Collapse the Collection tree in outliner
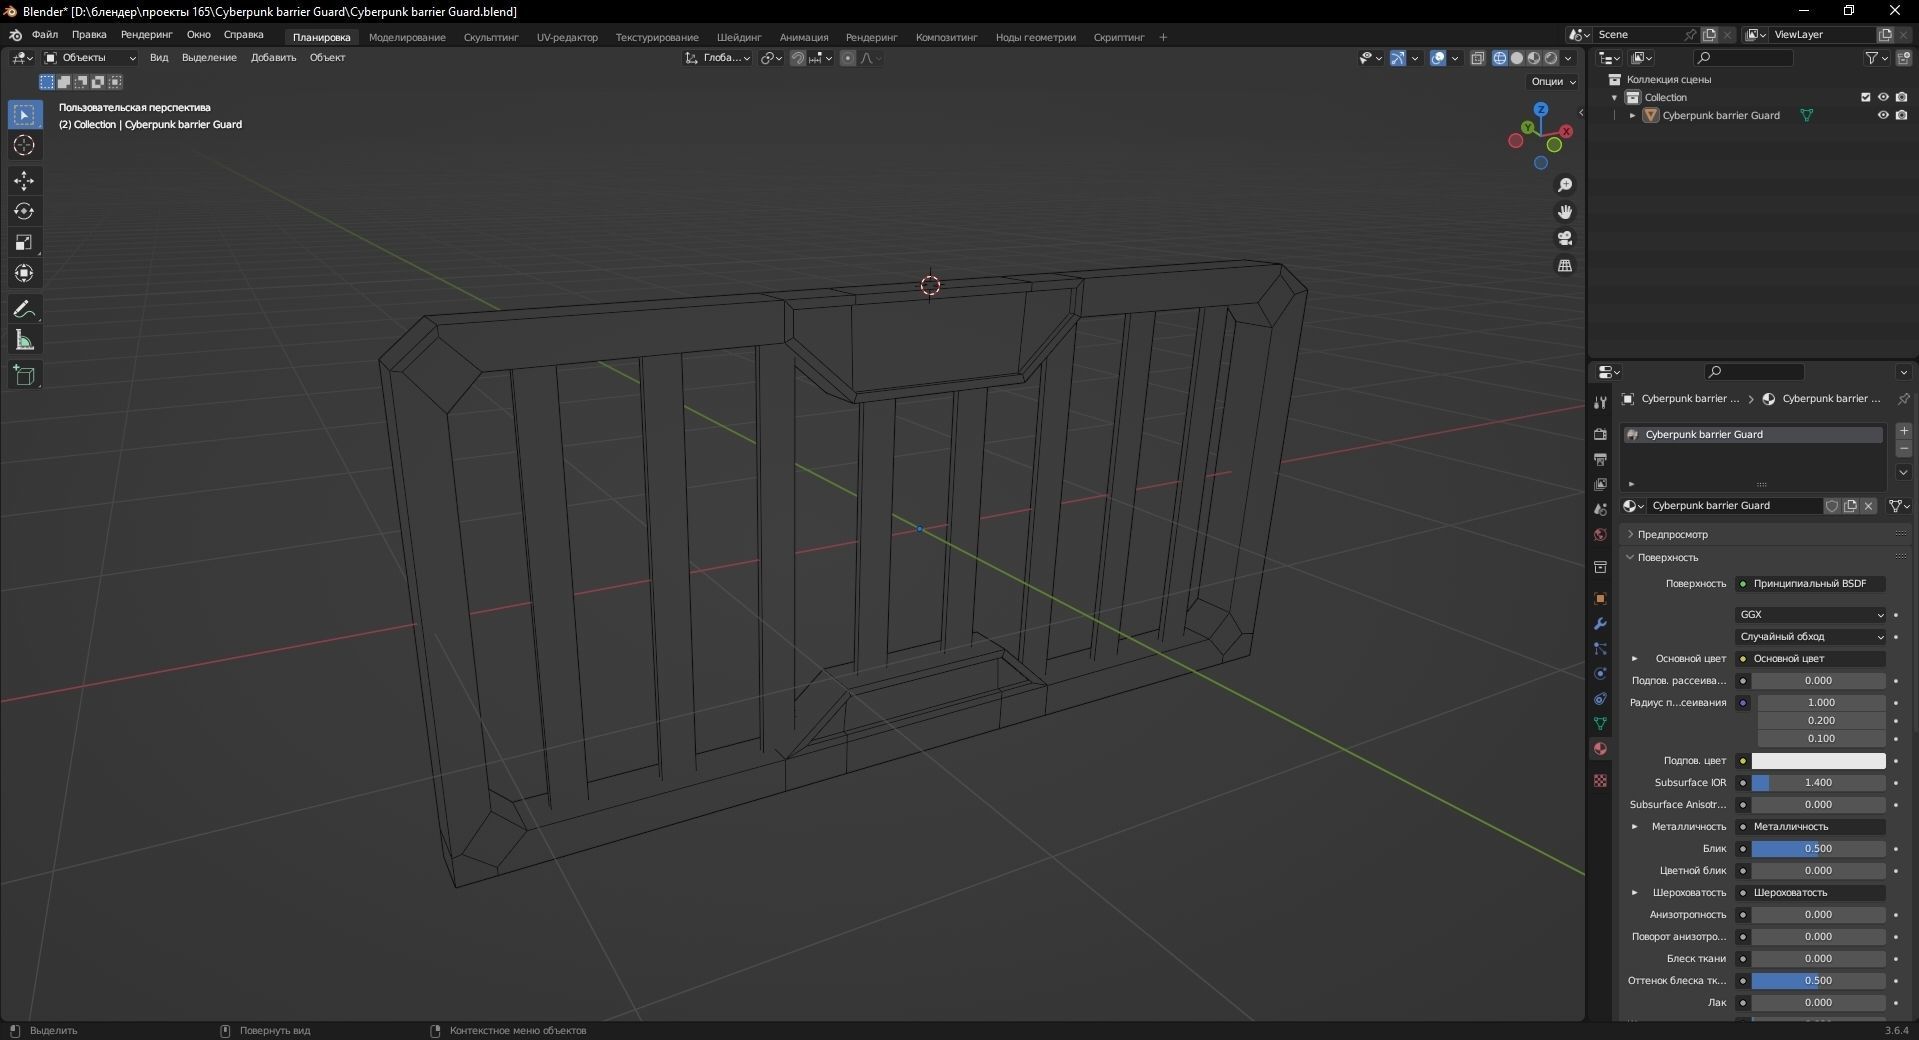Screen dimensions: 1919x1040 click(1614, 98)
